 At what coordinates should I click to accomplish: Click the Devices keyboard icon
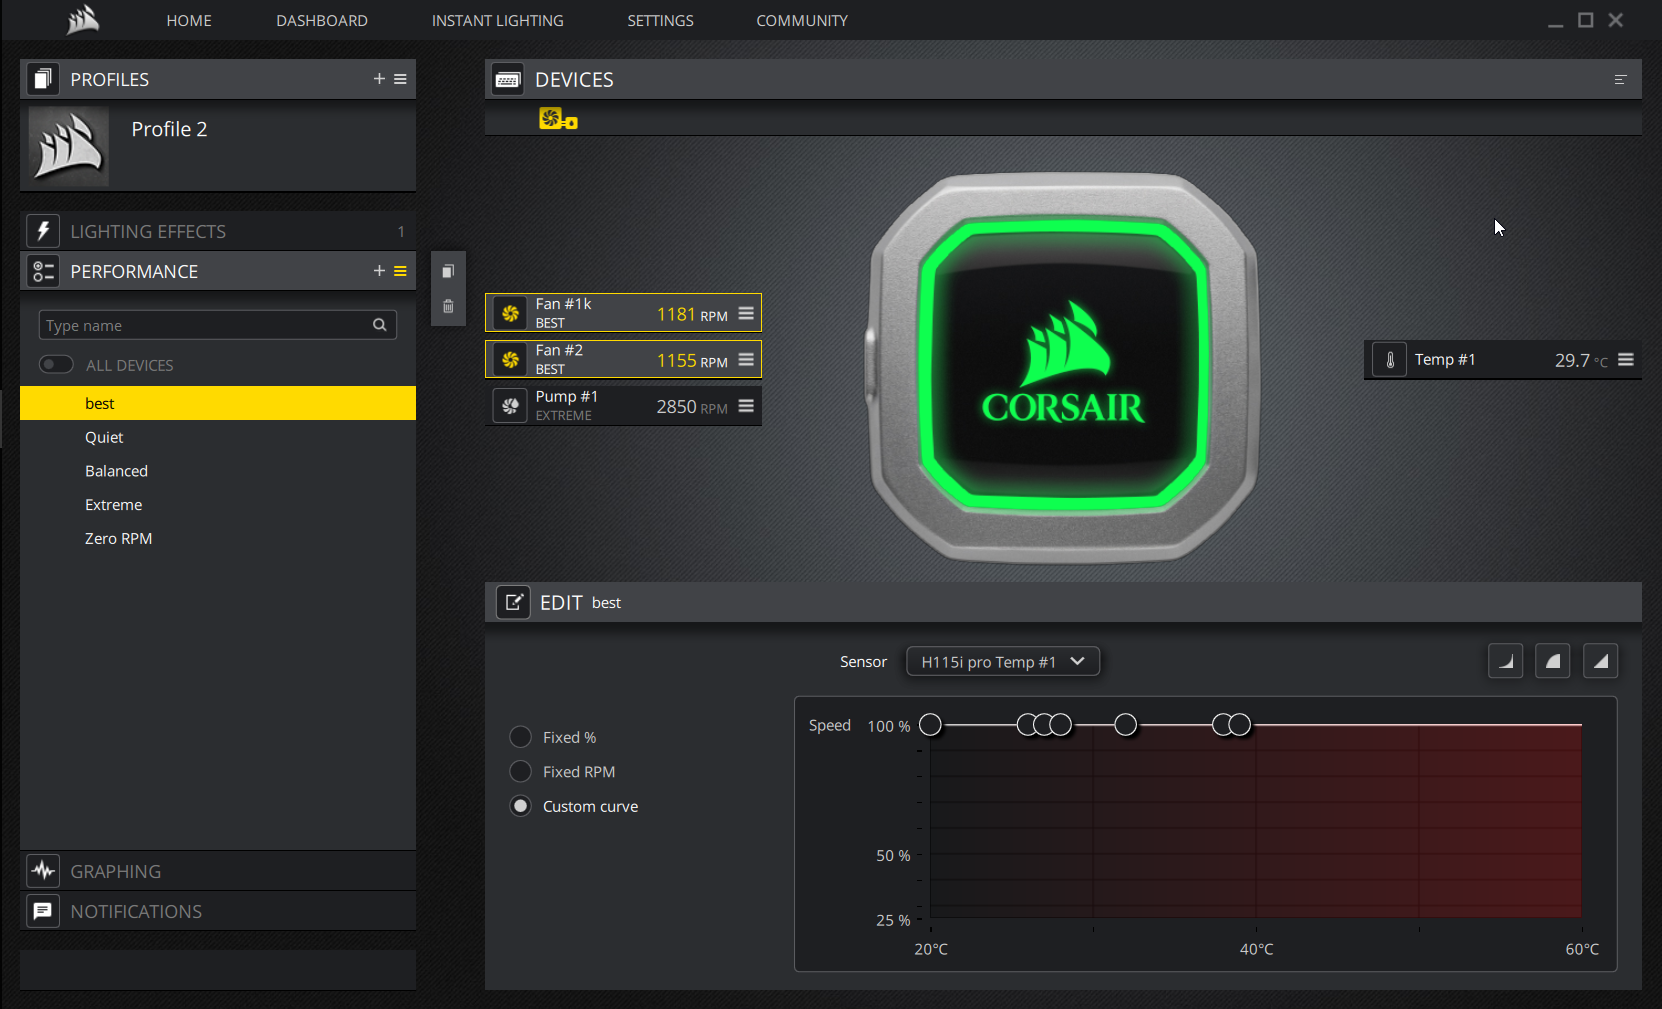(x=508, y=79)
